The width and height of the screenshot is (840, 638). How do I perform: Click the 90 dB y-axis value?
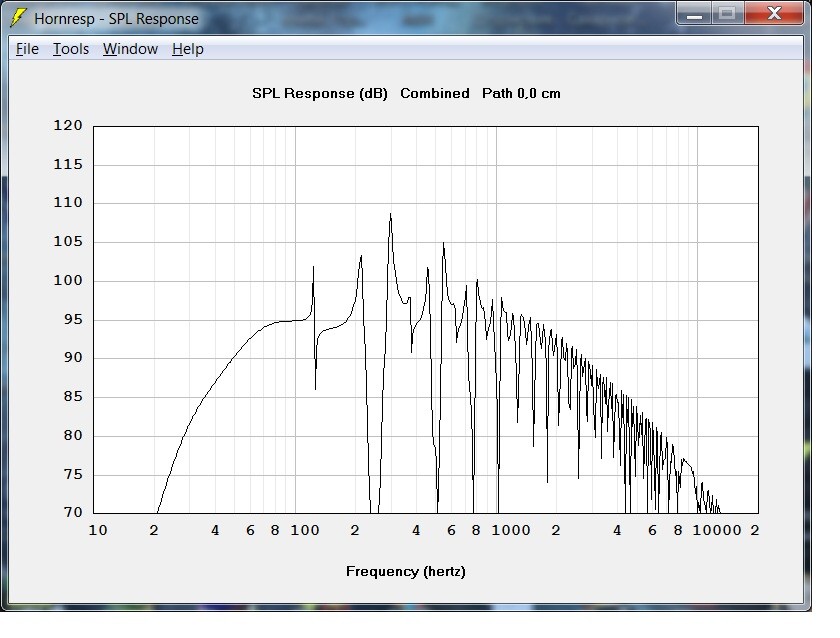point(73,357)
